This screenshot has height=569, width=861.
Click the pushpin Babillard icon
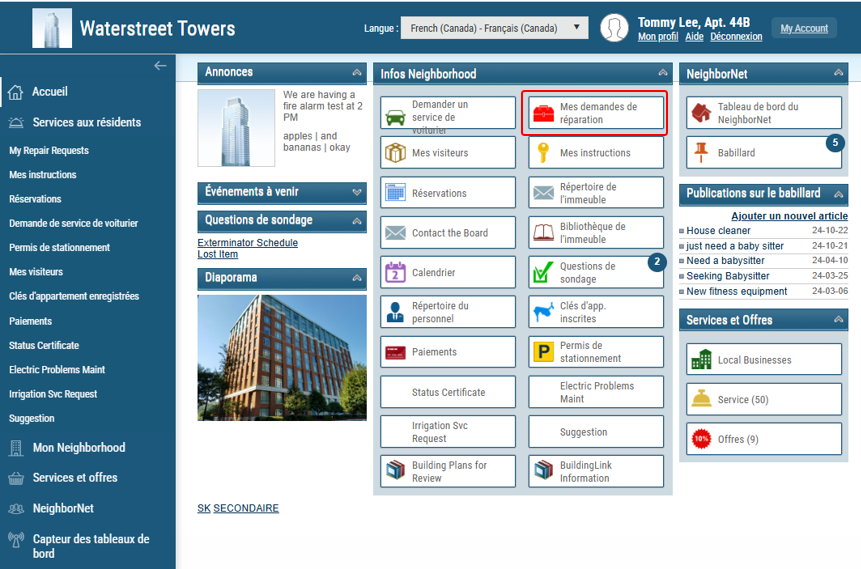tap(701, 153)
